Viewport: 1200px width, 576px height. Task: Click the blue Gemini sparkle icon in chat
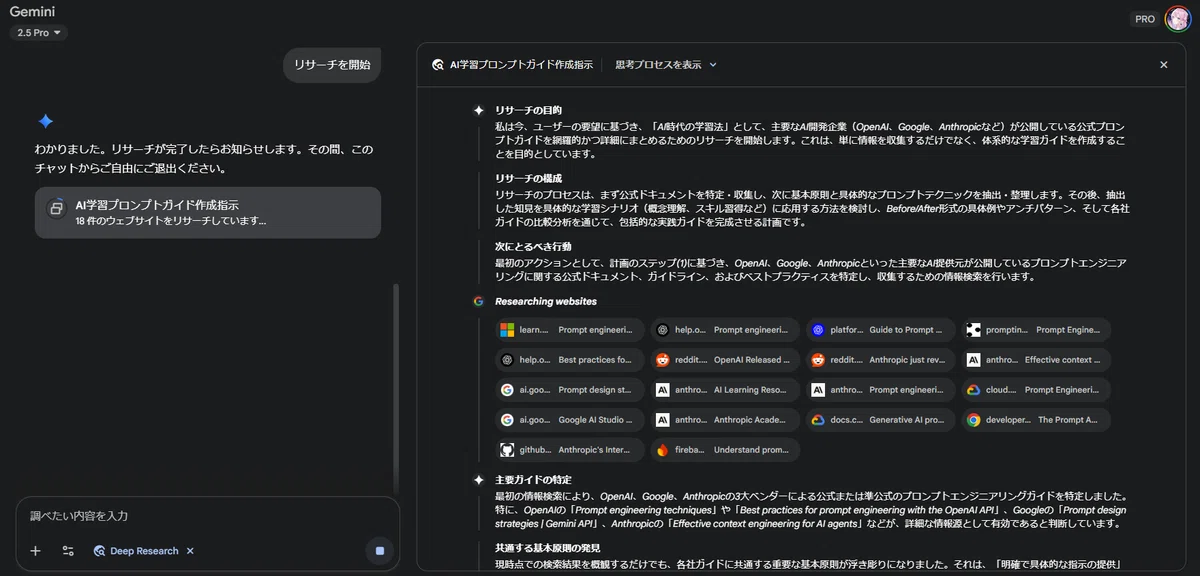[45, 121]
